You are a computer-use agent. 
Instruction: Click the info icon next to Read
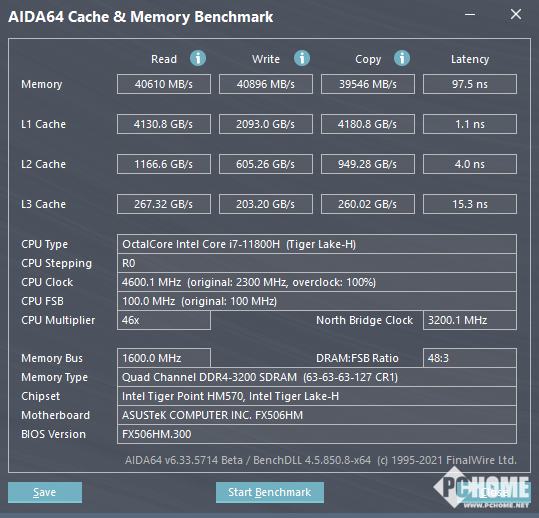click(198, 58)
